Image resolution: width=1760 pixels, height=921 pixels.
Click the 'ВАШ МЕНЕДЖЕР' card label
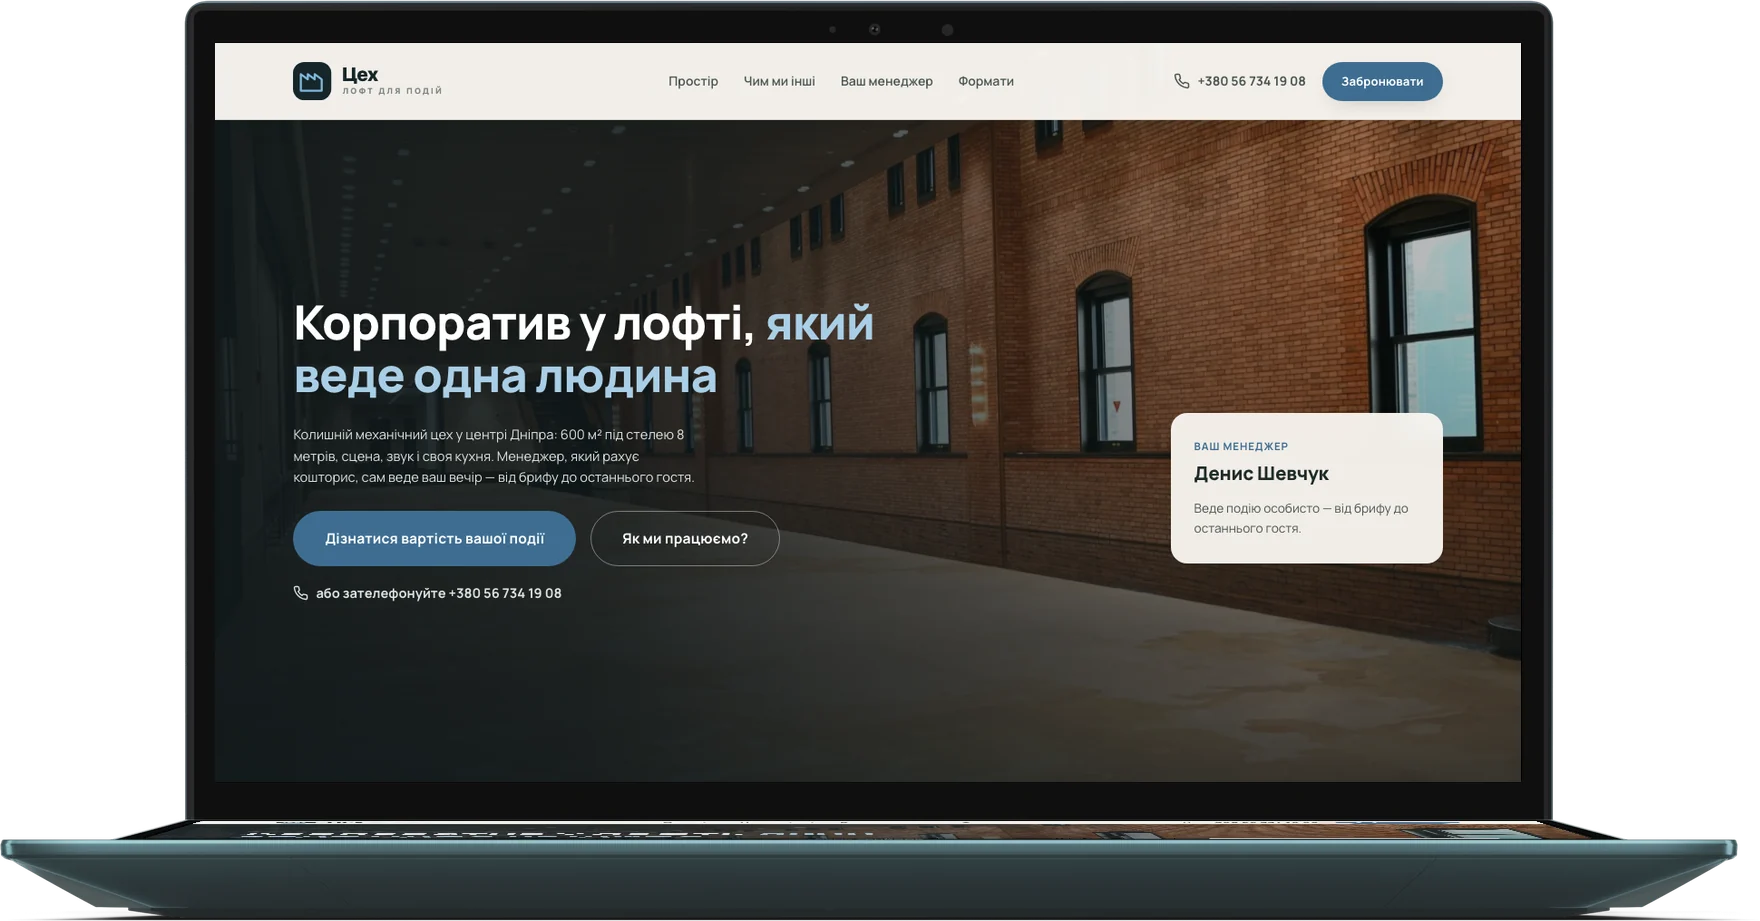tap(1241, 446)
